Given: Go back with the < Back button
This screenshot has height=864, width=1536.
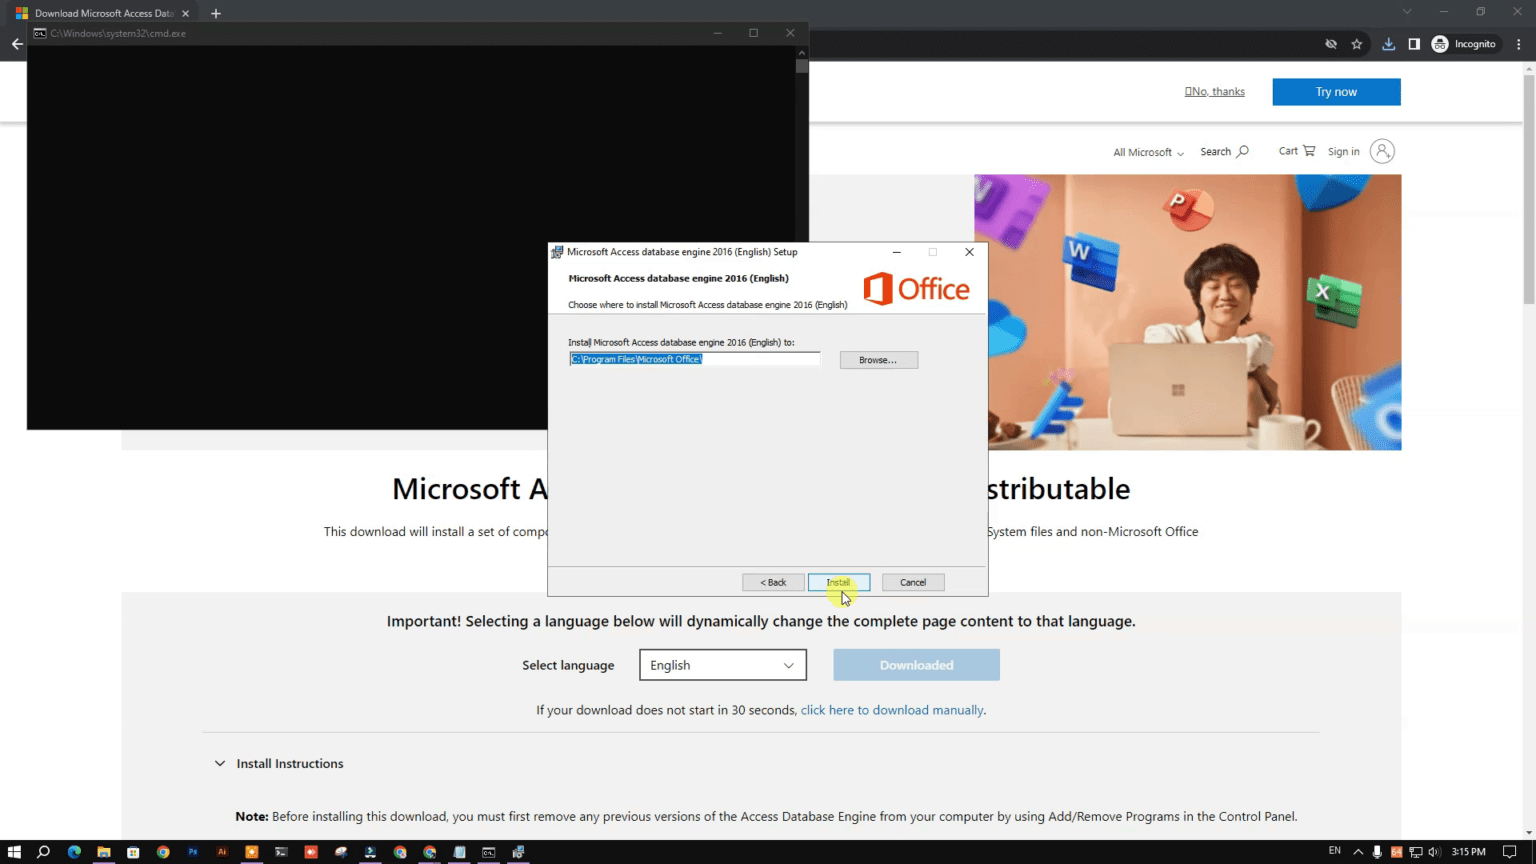Looking at the screenshot, I should pos(772,582).
